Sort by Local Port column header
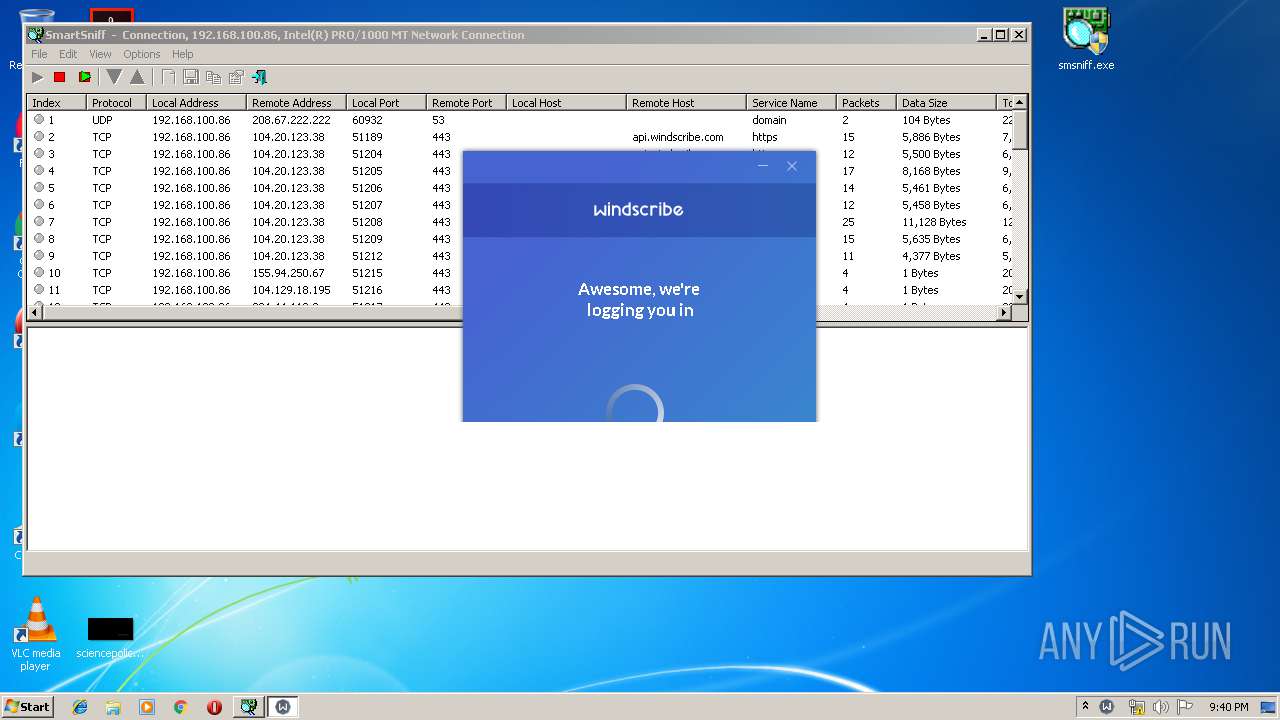This screenshot has width=1280, height=720. tap(387, 103)
